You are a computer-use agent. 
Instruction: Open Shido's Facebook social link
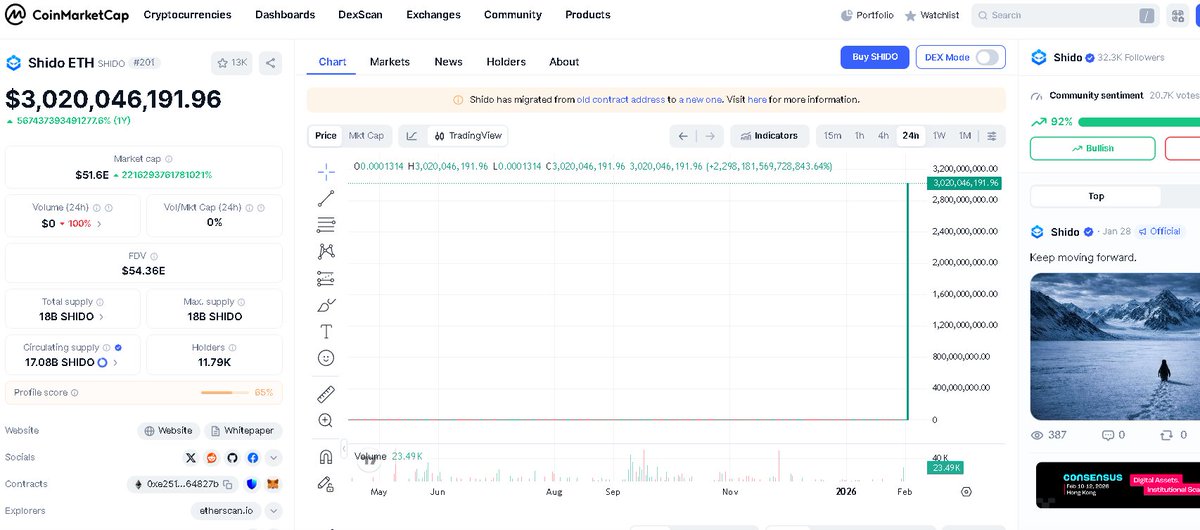click(253, 458)
